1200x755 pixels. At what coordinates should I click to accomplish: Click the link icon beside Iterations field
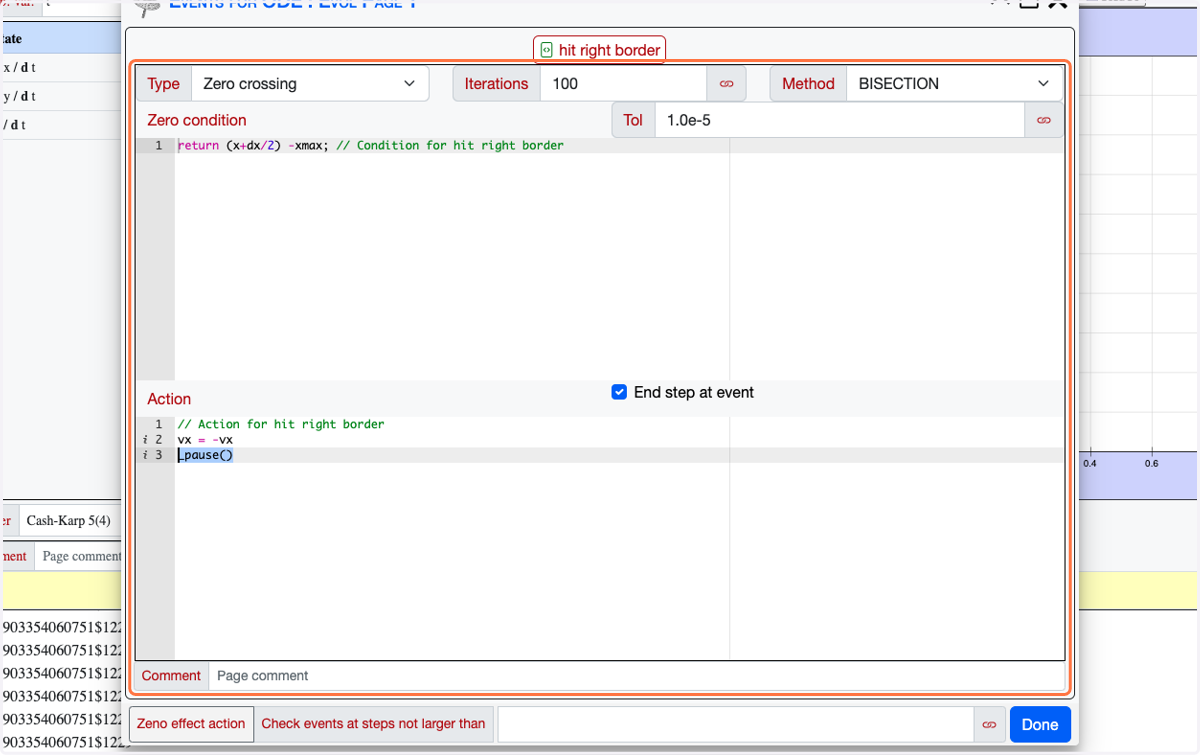click(x=726, y=84)
